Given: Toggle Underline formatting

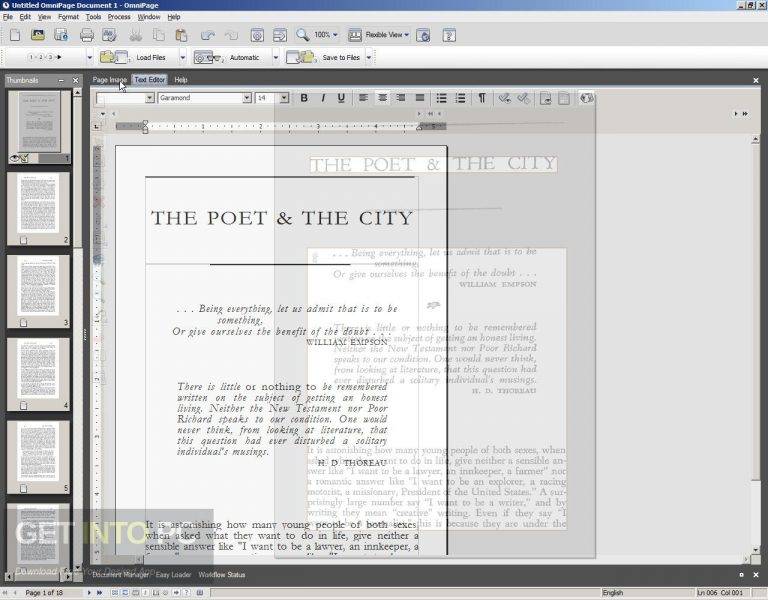Looking at the screenshot, I should click(341, 98).
